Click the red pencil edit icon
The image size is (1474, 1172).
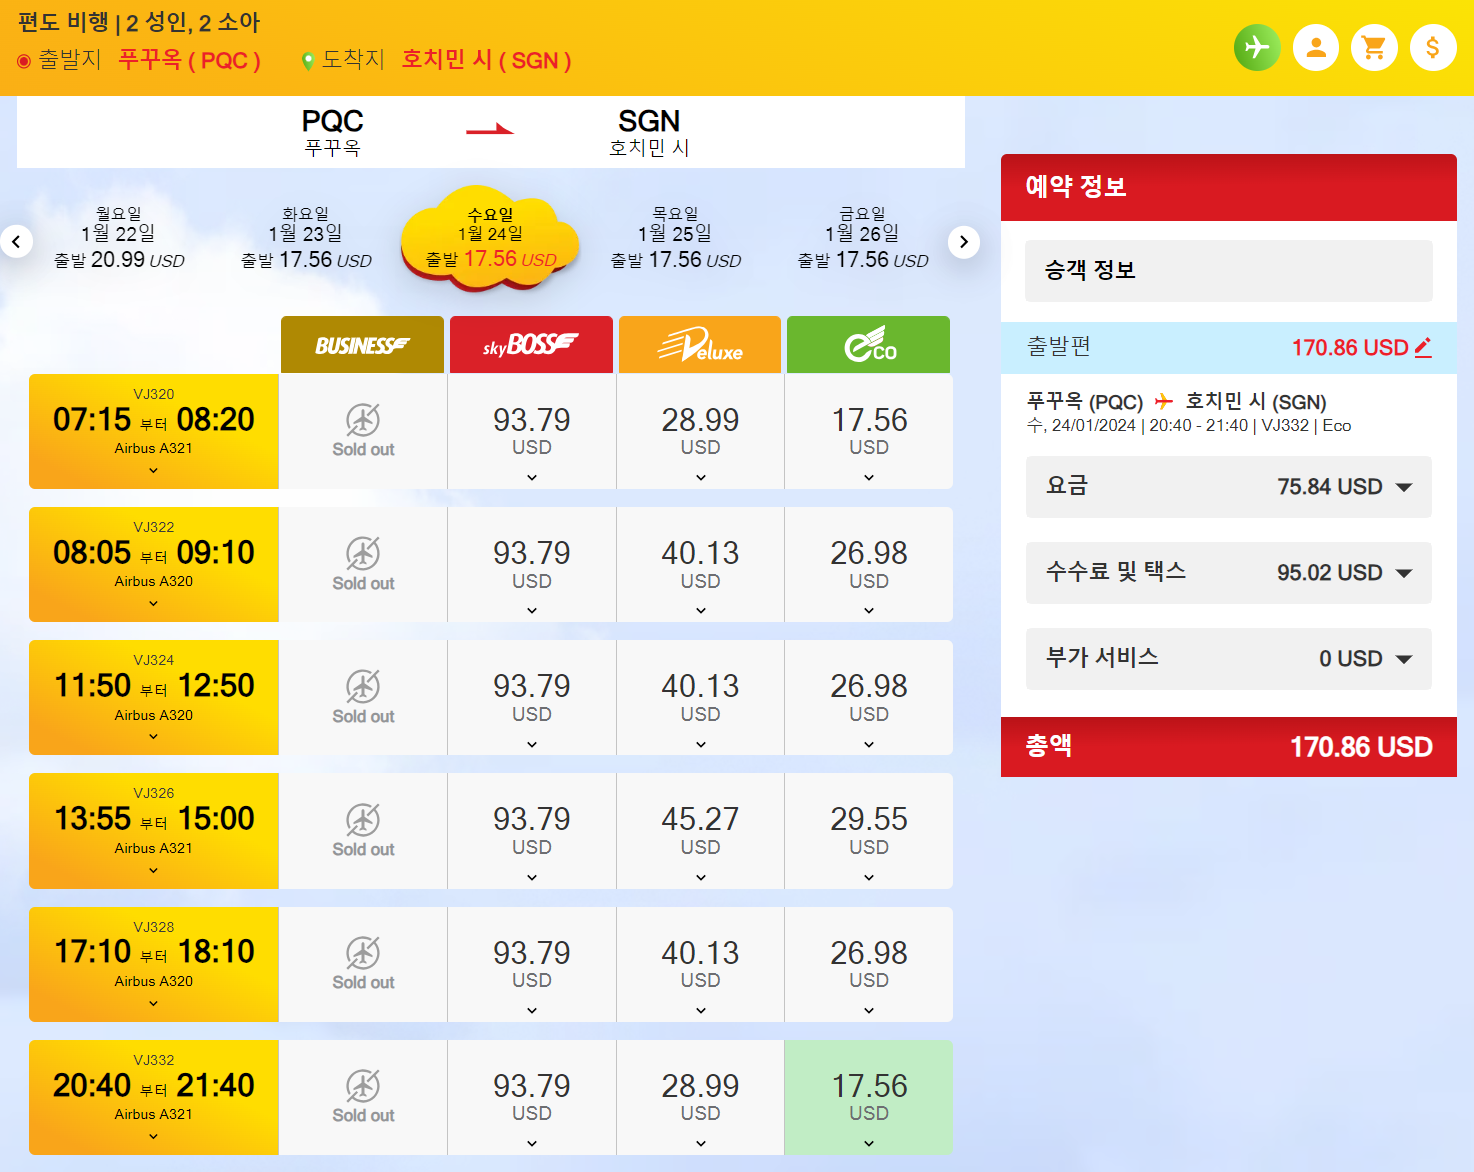pyautogui.click(x=1423, y=347)
